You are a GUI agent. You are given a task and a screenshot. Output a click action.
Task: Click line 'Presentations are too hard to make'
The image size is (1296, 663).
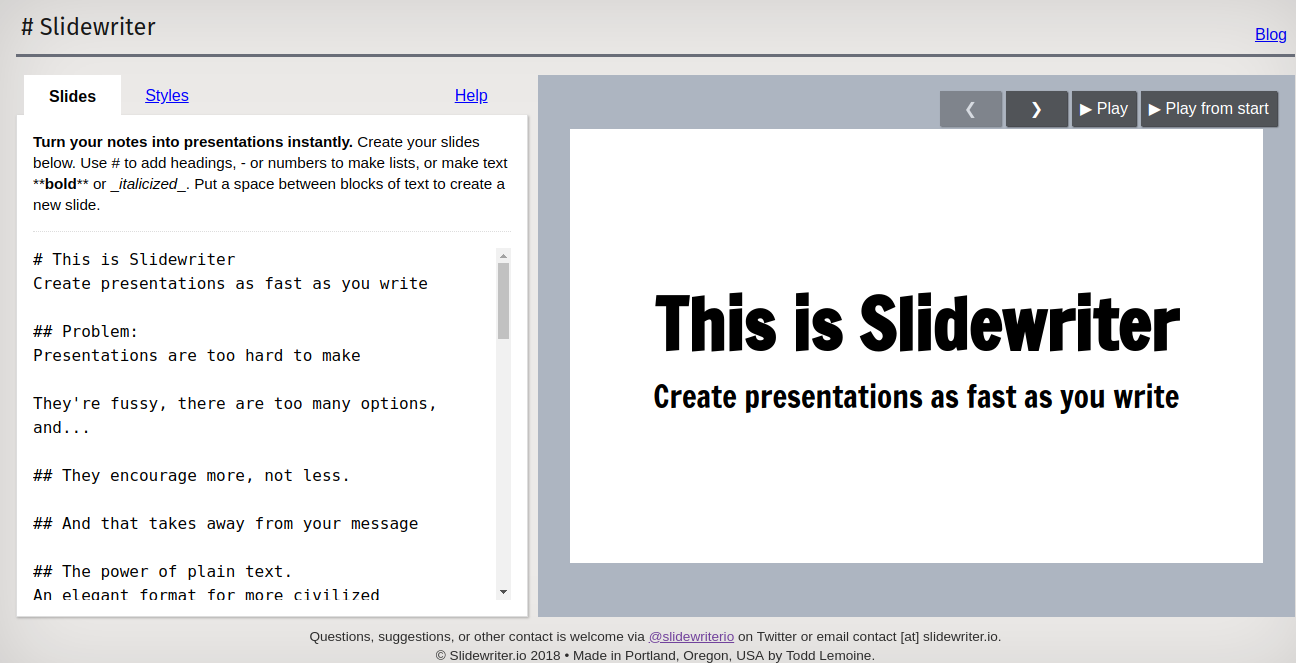tap(197, 356)
